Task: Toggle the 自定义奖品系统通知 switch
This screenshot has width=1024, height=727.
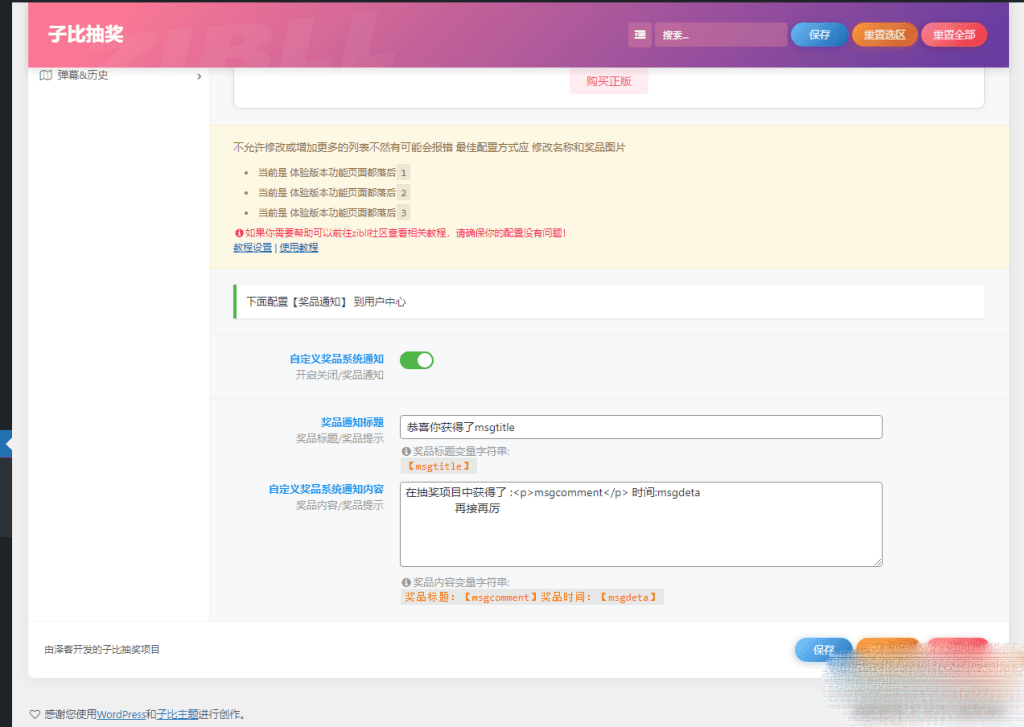Action: [417, 360]
